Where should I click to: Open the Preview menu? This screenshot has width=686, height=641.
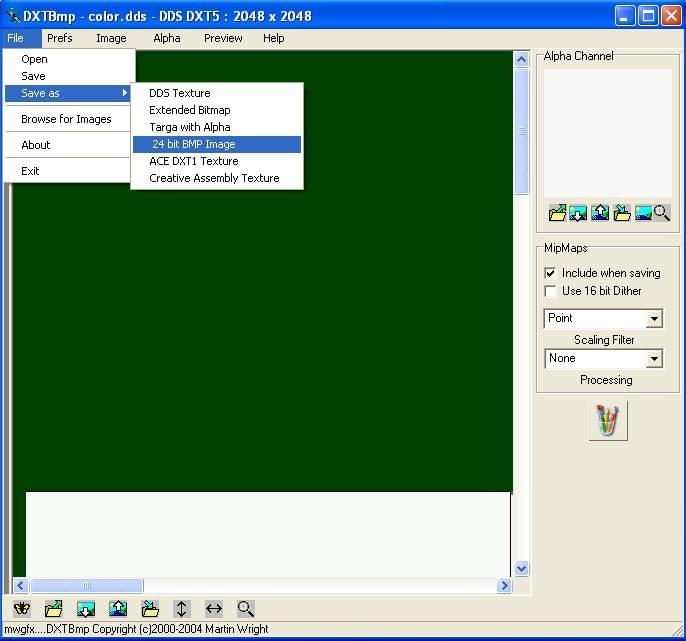(223, 38)
